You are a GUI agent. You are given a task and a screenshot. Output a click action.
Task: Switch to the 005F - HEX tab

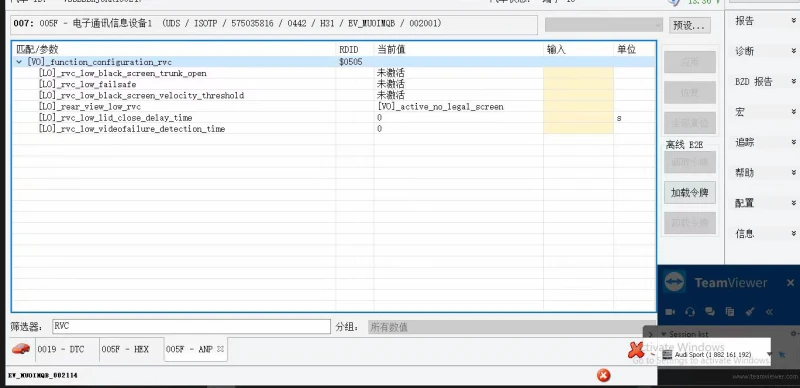[126, 349]
